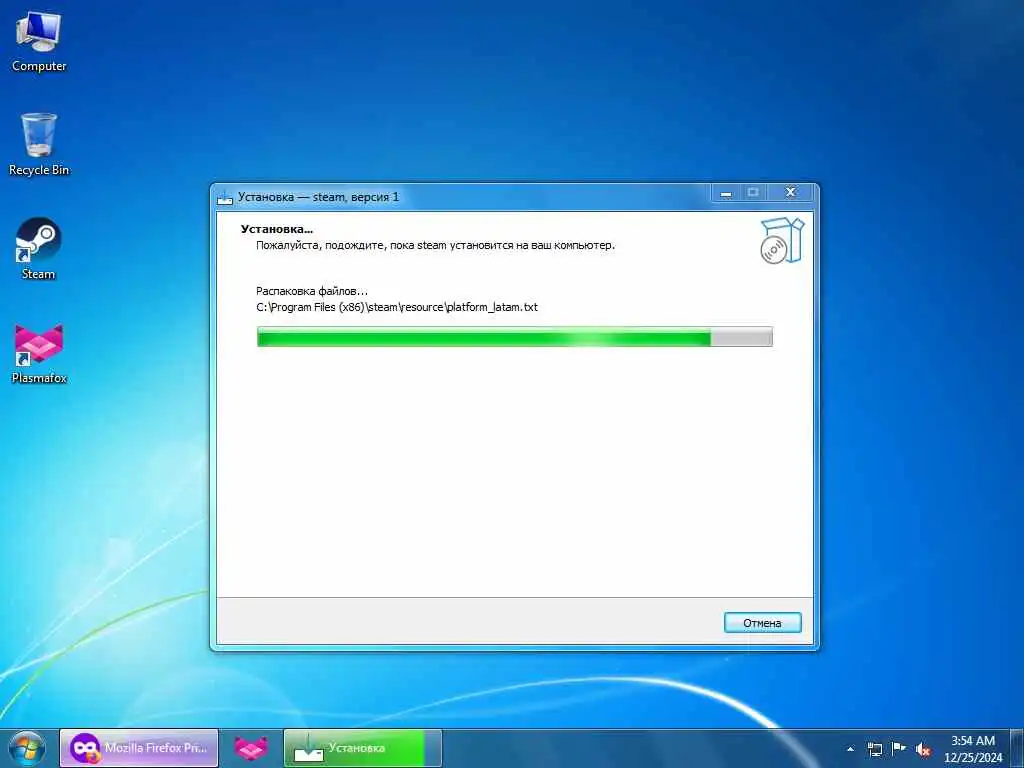1024x768 pixels.
Task: Select the Plasmafox desktop shortcut
Action: click(x=39, y=353)
